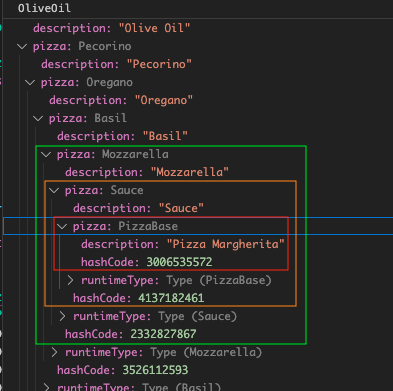Select description "Basil" row
The height and width of the screenshot is (391, 393).
[x=198, y=136]
